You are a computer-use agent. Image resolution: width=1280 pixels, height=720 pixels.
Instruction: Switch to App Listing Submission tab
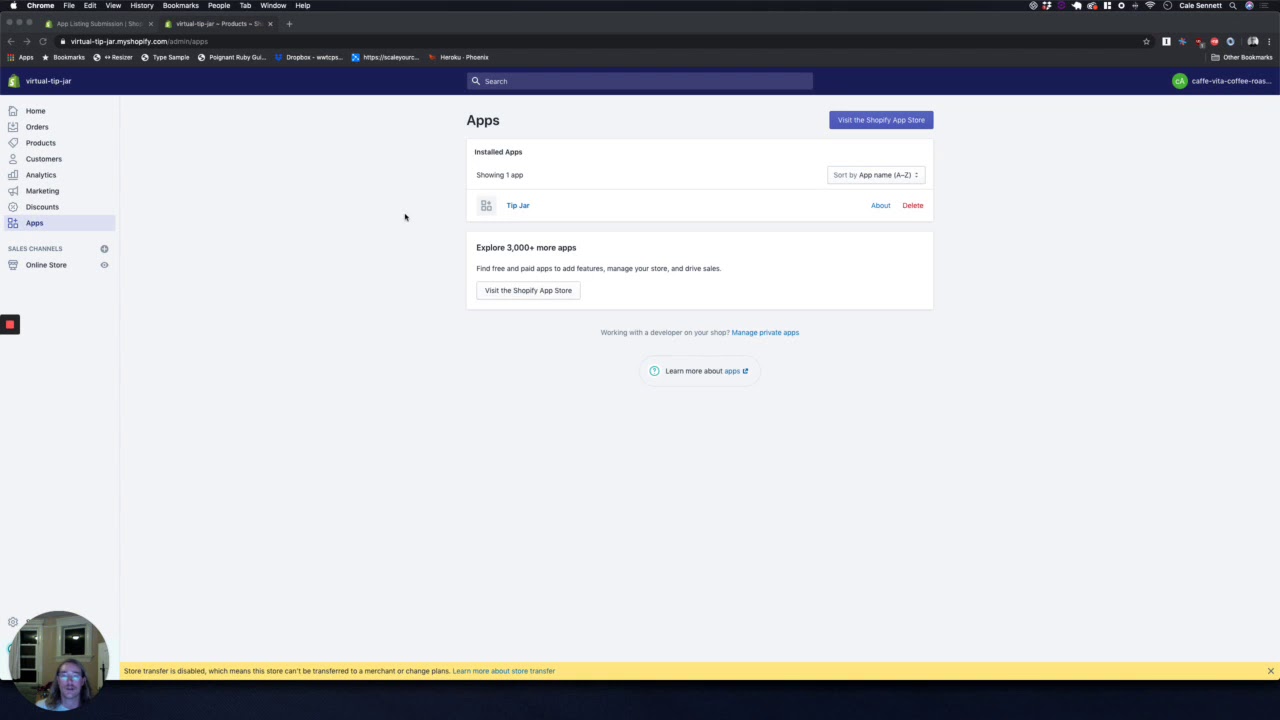(x=98, y=23)
